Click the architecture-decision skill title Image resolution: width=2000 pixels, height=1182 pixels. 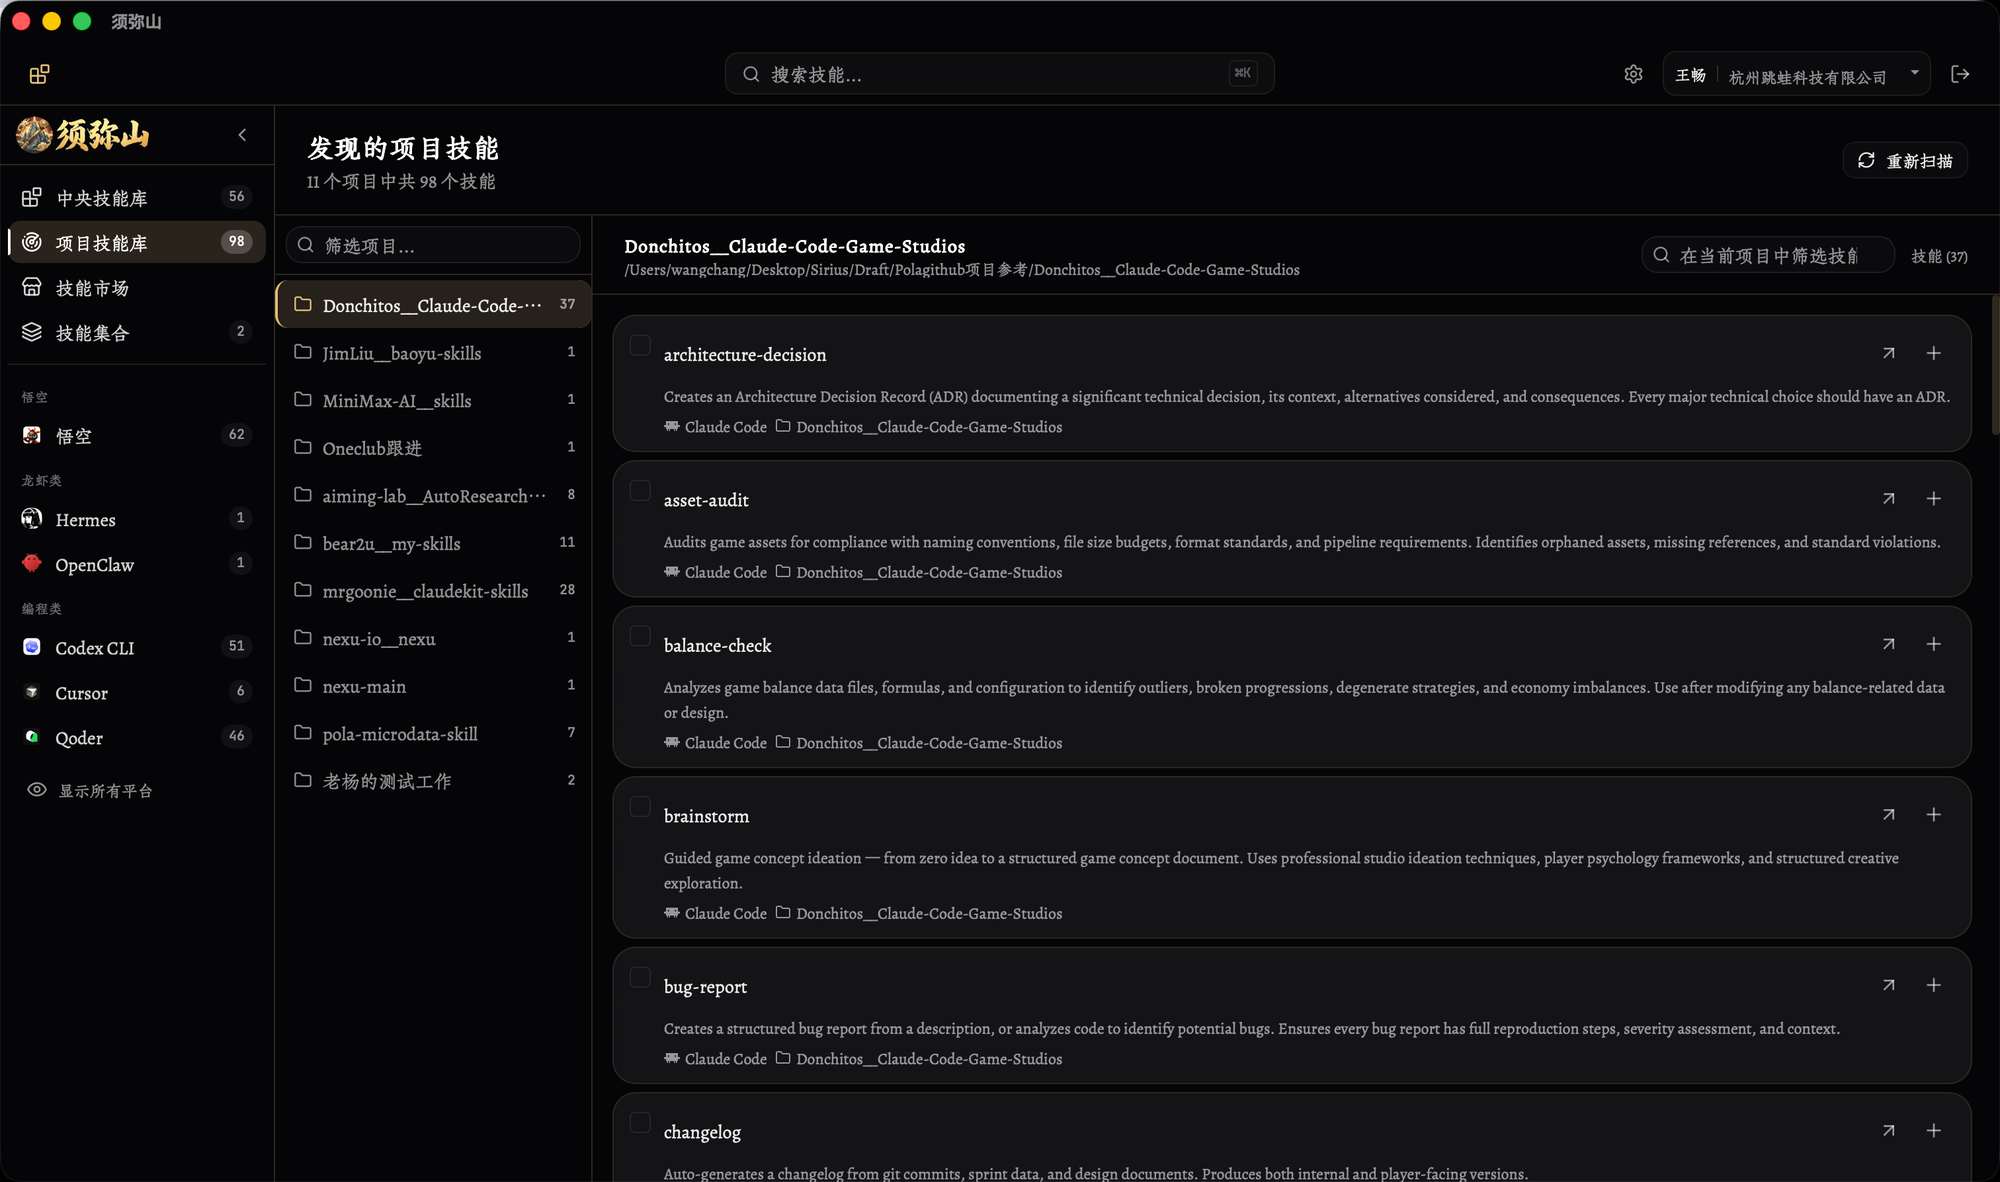tap(745, 355)
